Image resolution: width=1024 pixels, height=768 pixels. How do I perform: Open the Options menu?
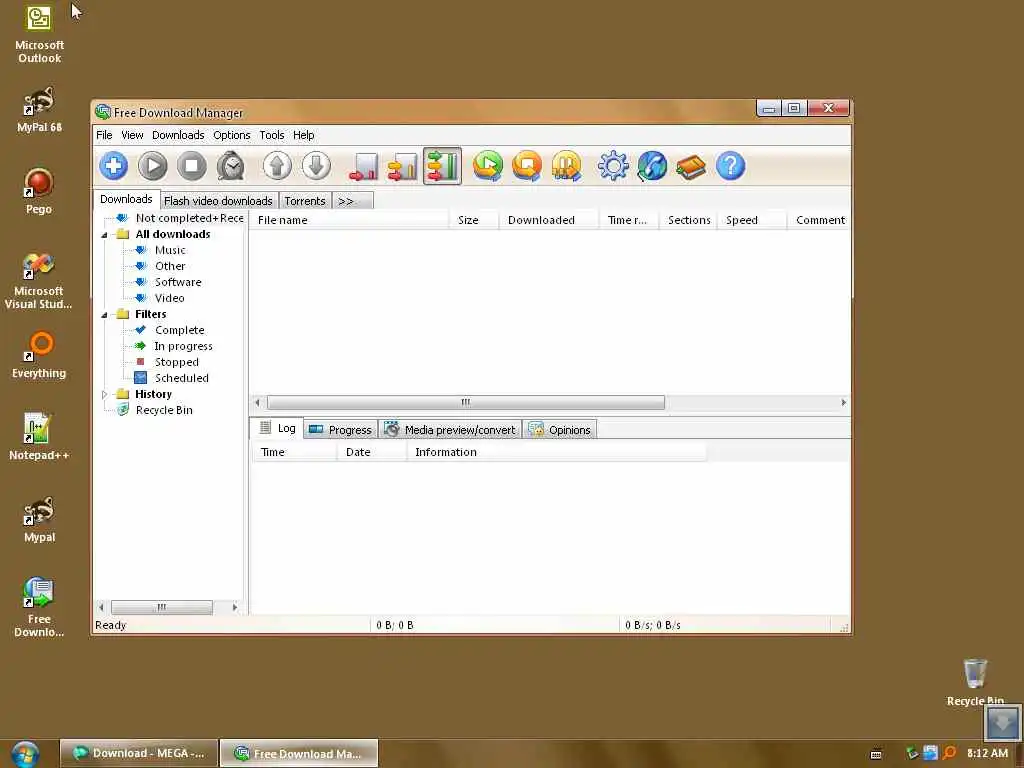[232, 135]
